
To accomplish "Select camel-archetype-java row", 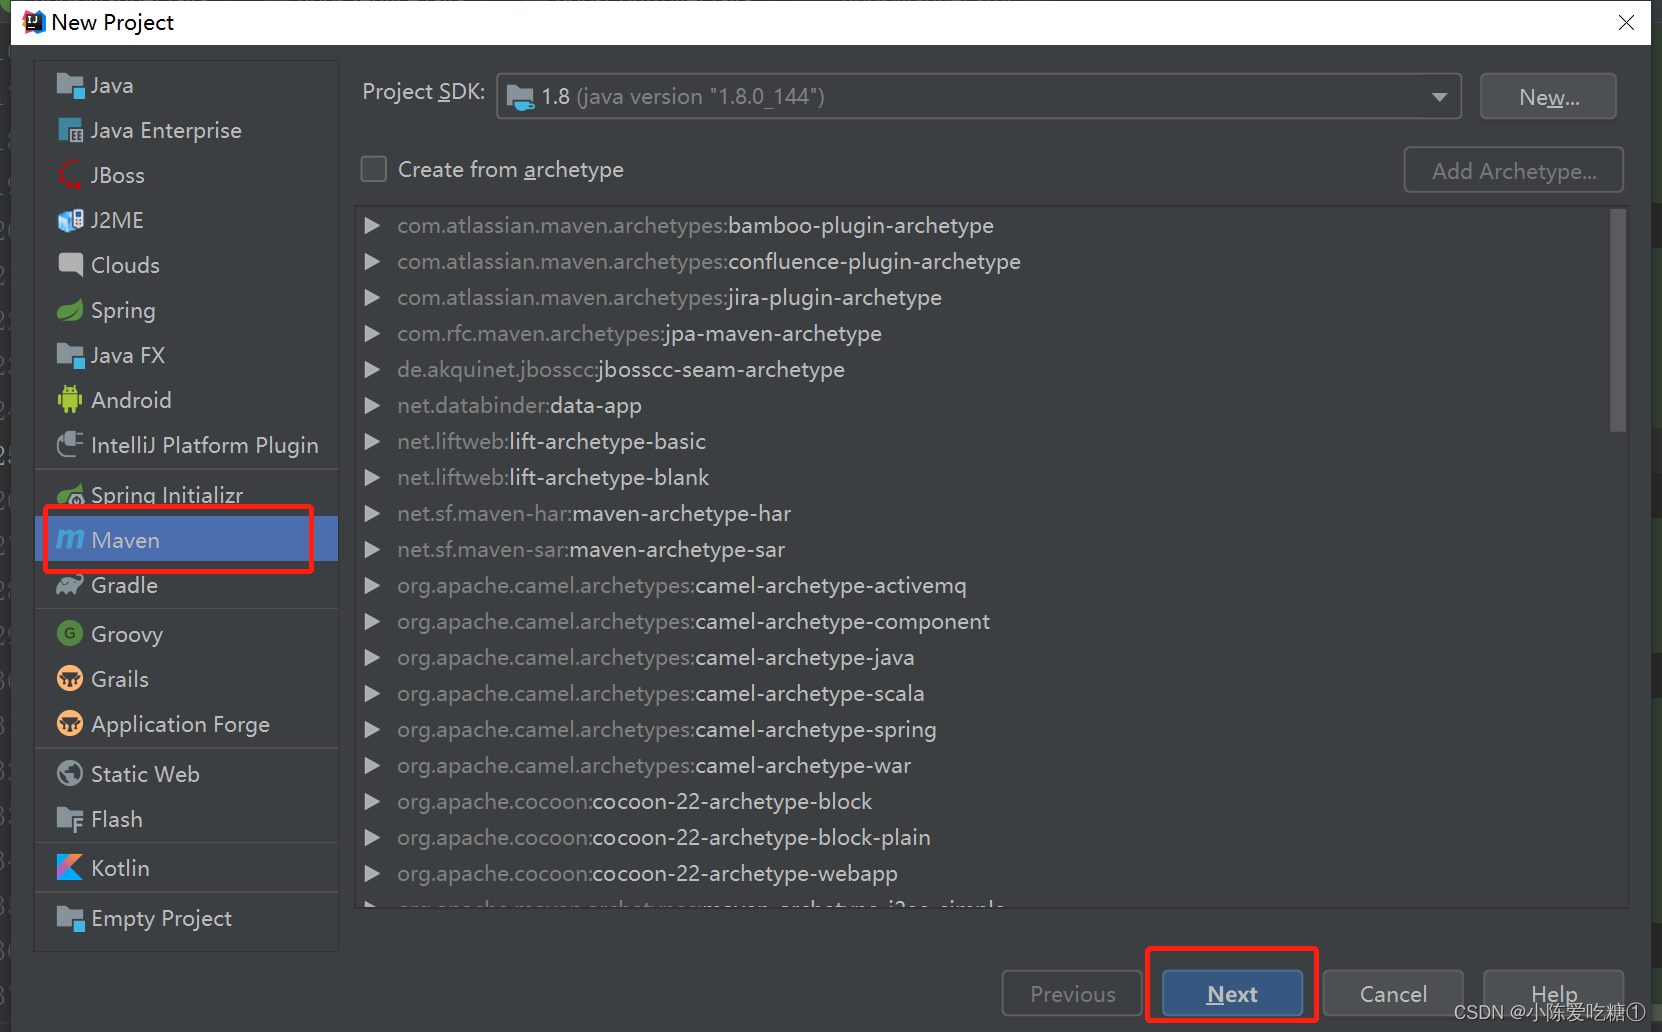I will [x=990, y=658].
